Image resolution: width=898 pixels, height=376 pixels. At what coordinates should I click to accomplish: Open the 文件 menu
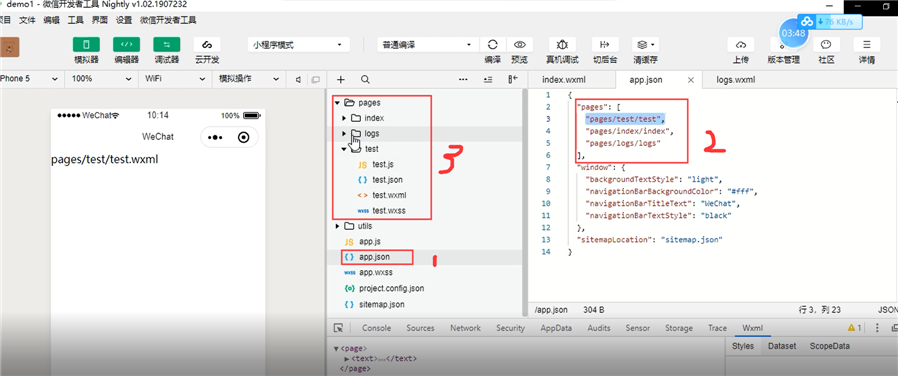click(x=27, y=20)
